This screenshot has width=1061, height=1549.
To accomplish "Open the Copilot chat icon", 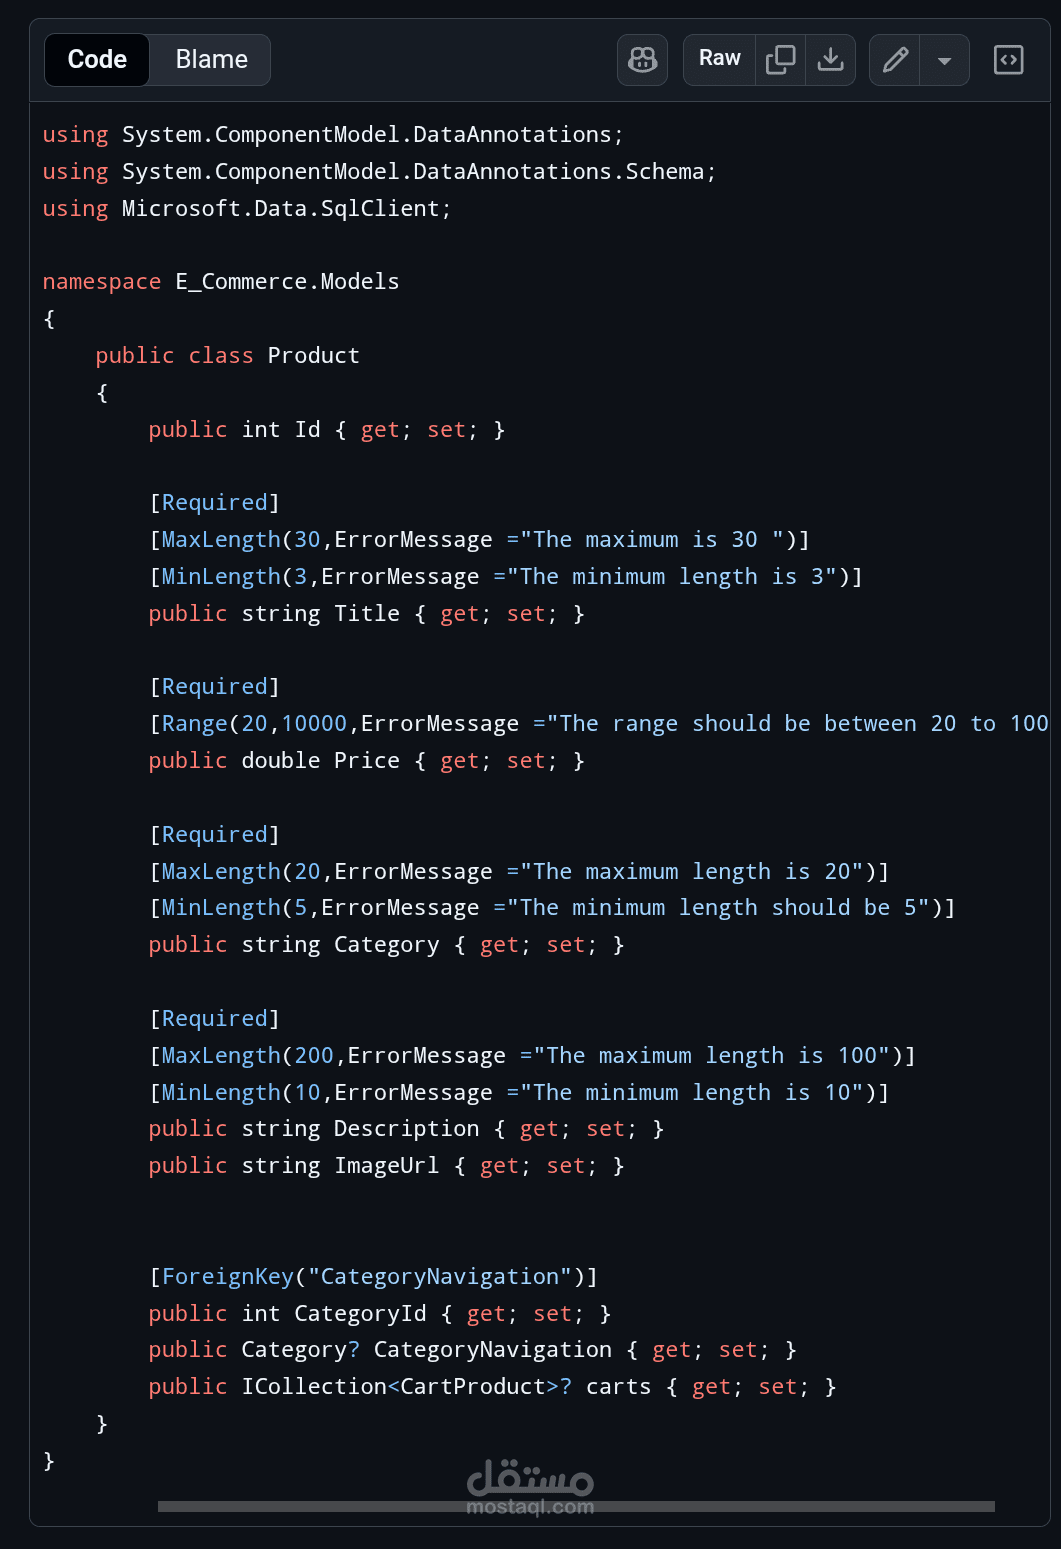I will point(642,60).
